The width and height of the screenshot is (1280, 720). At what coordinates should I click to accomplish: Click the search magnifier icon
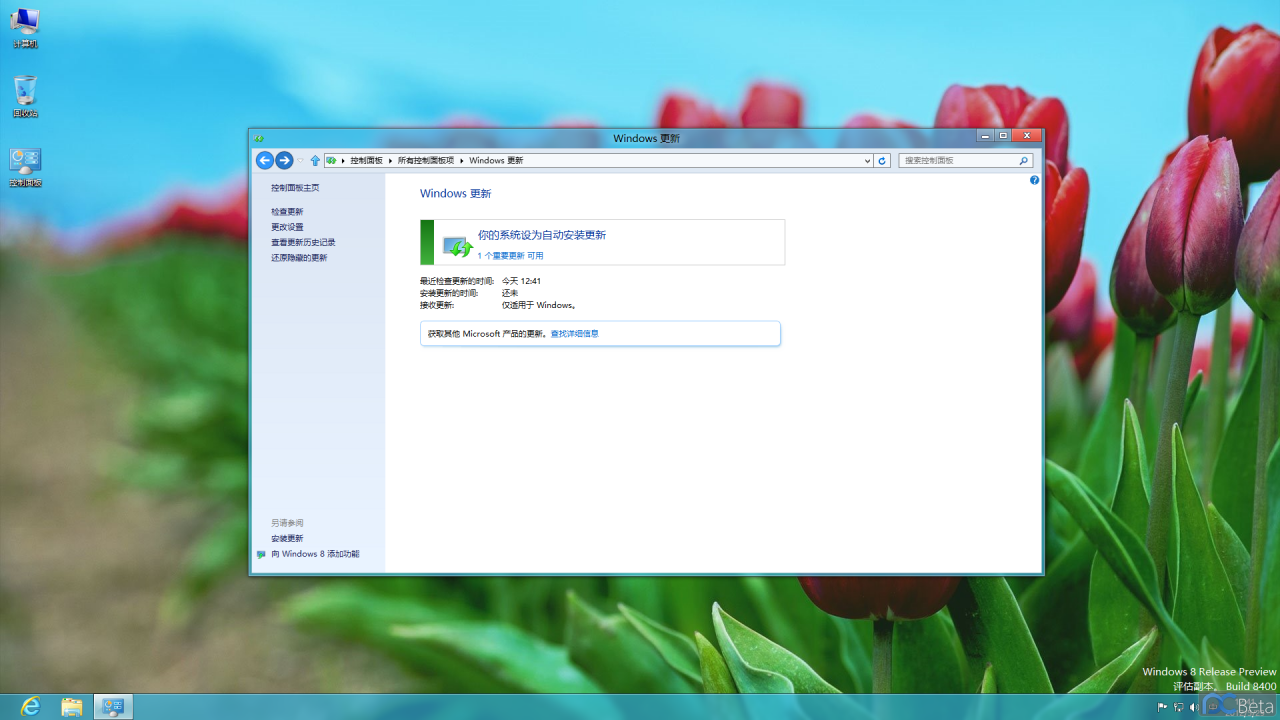tap(1024, 160)
